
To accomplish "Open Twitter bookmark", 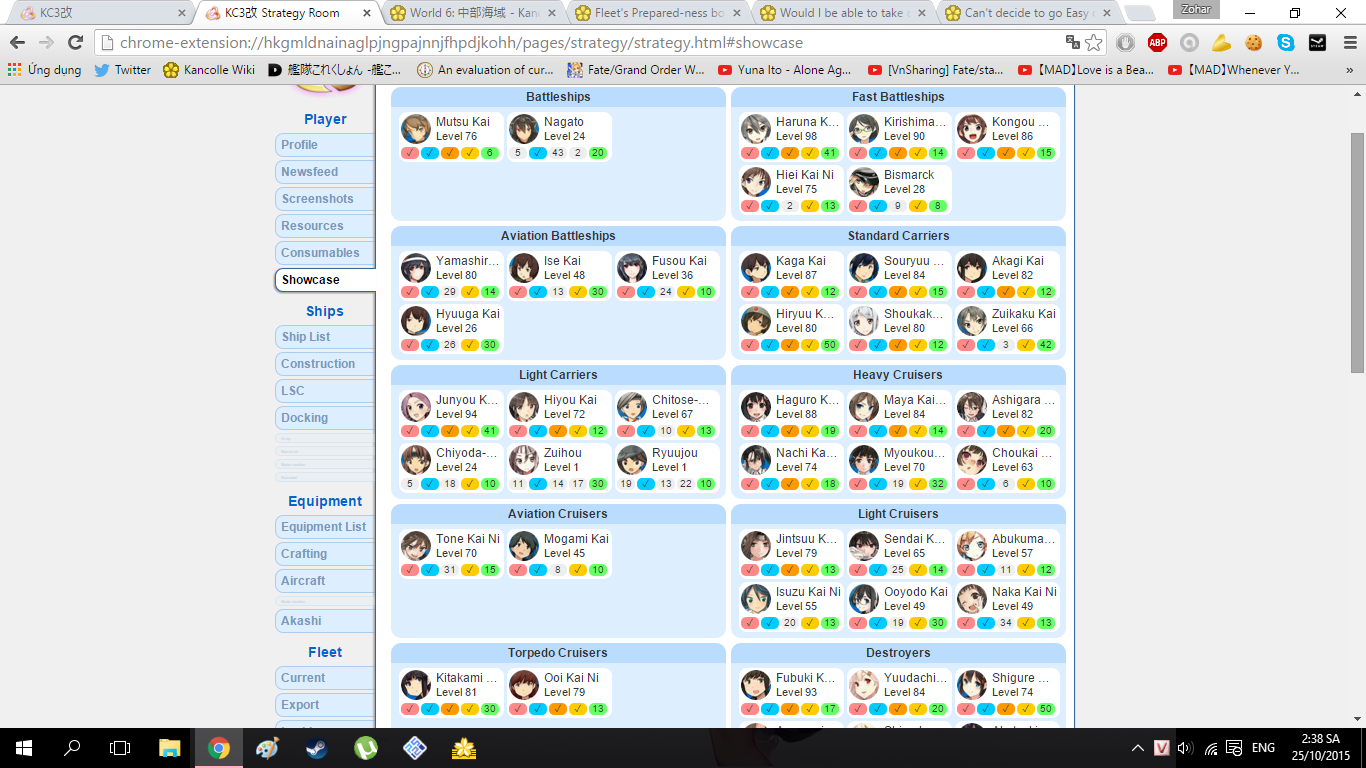I will 122,70.
